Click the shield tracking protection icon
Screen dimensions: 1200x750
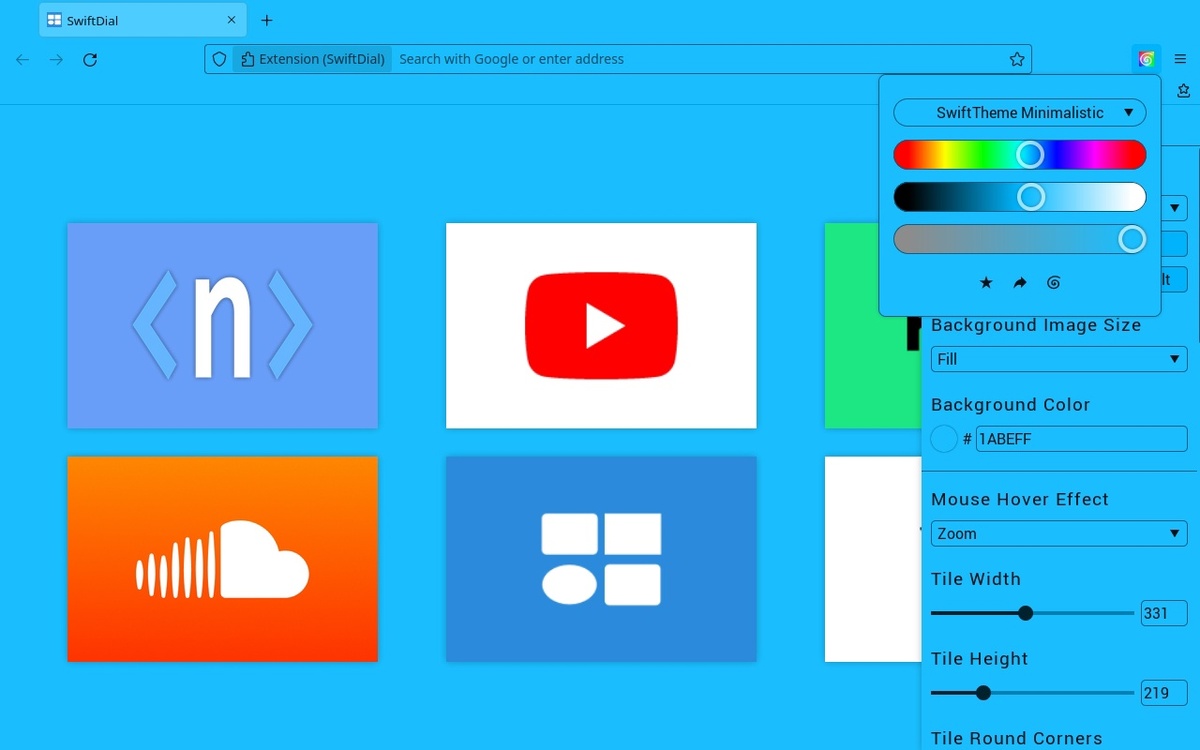pyautogui.click(x=220, y=59)
